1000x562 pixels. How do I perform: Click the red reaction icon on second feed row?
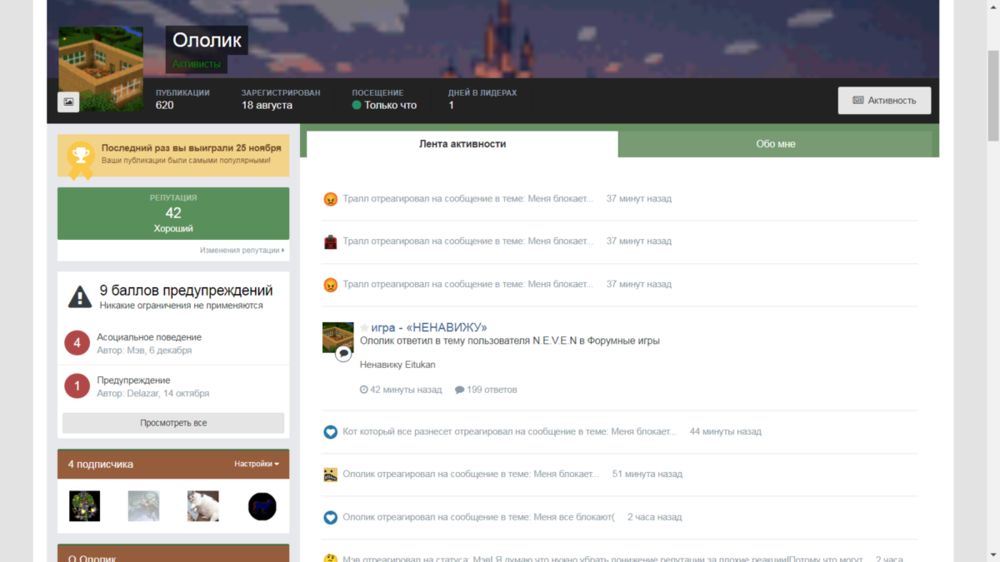330,242
